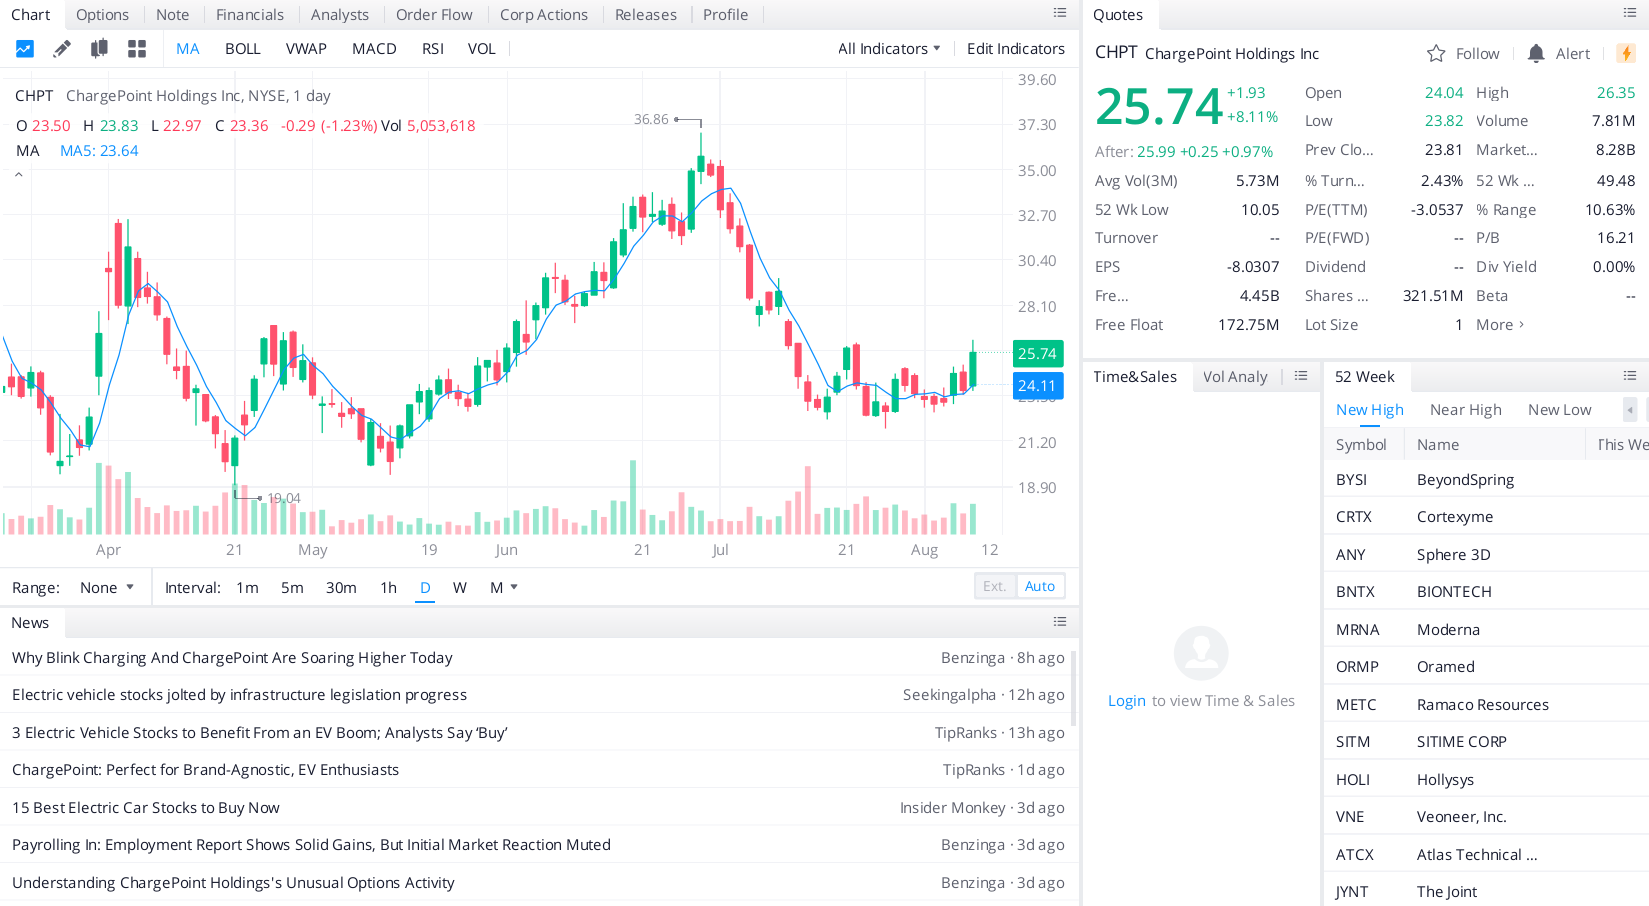
Task: Toggle the VOL indicator
Action: [x=482, y=49]
